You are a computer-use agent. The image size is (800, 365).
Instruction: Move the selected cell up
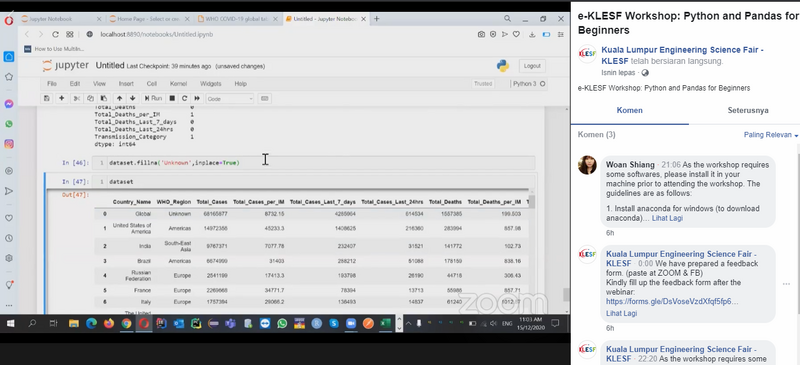tap(119, 99)
